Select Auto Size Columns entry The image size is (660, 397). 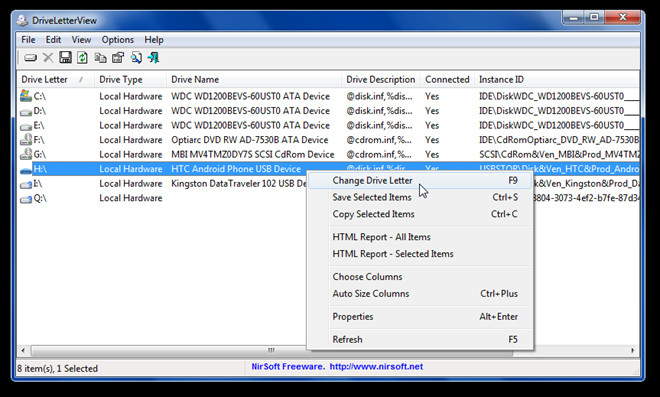point(421,293)
